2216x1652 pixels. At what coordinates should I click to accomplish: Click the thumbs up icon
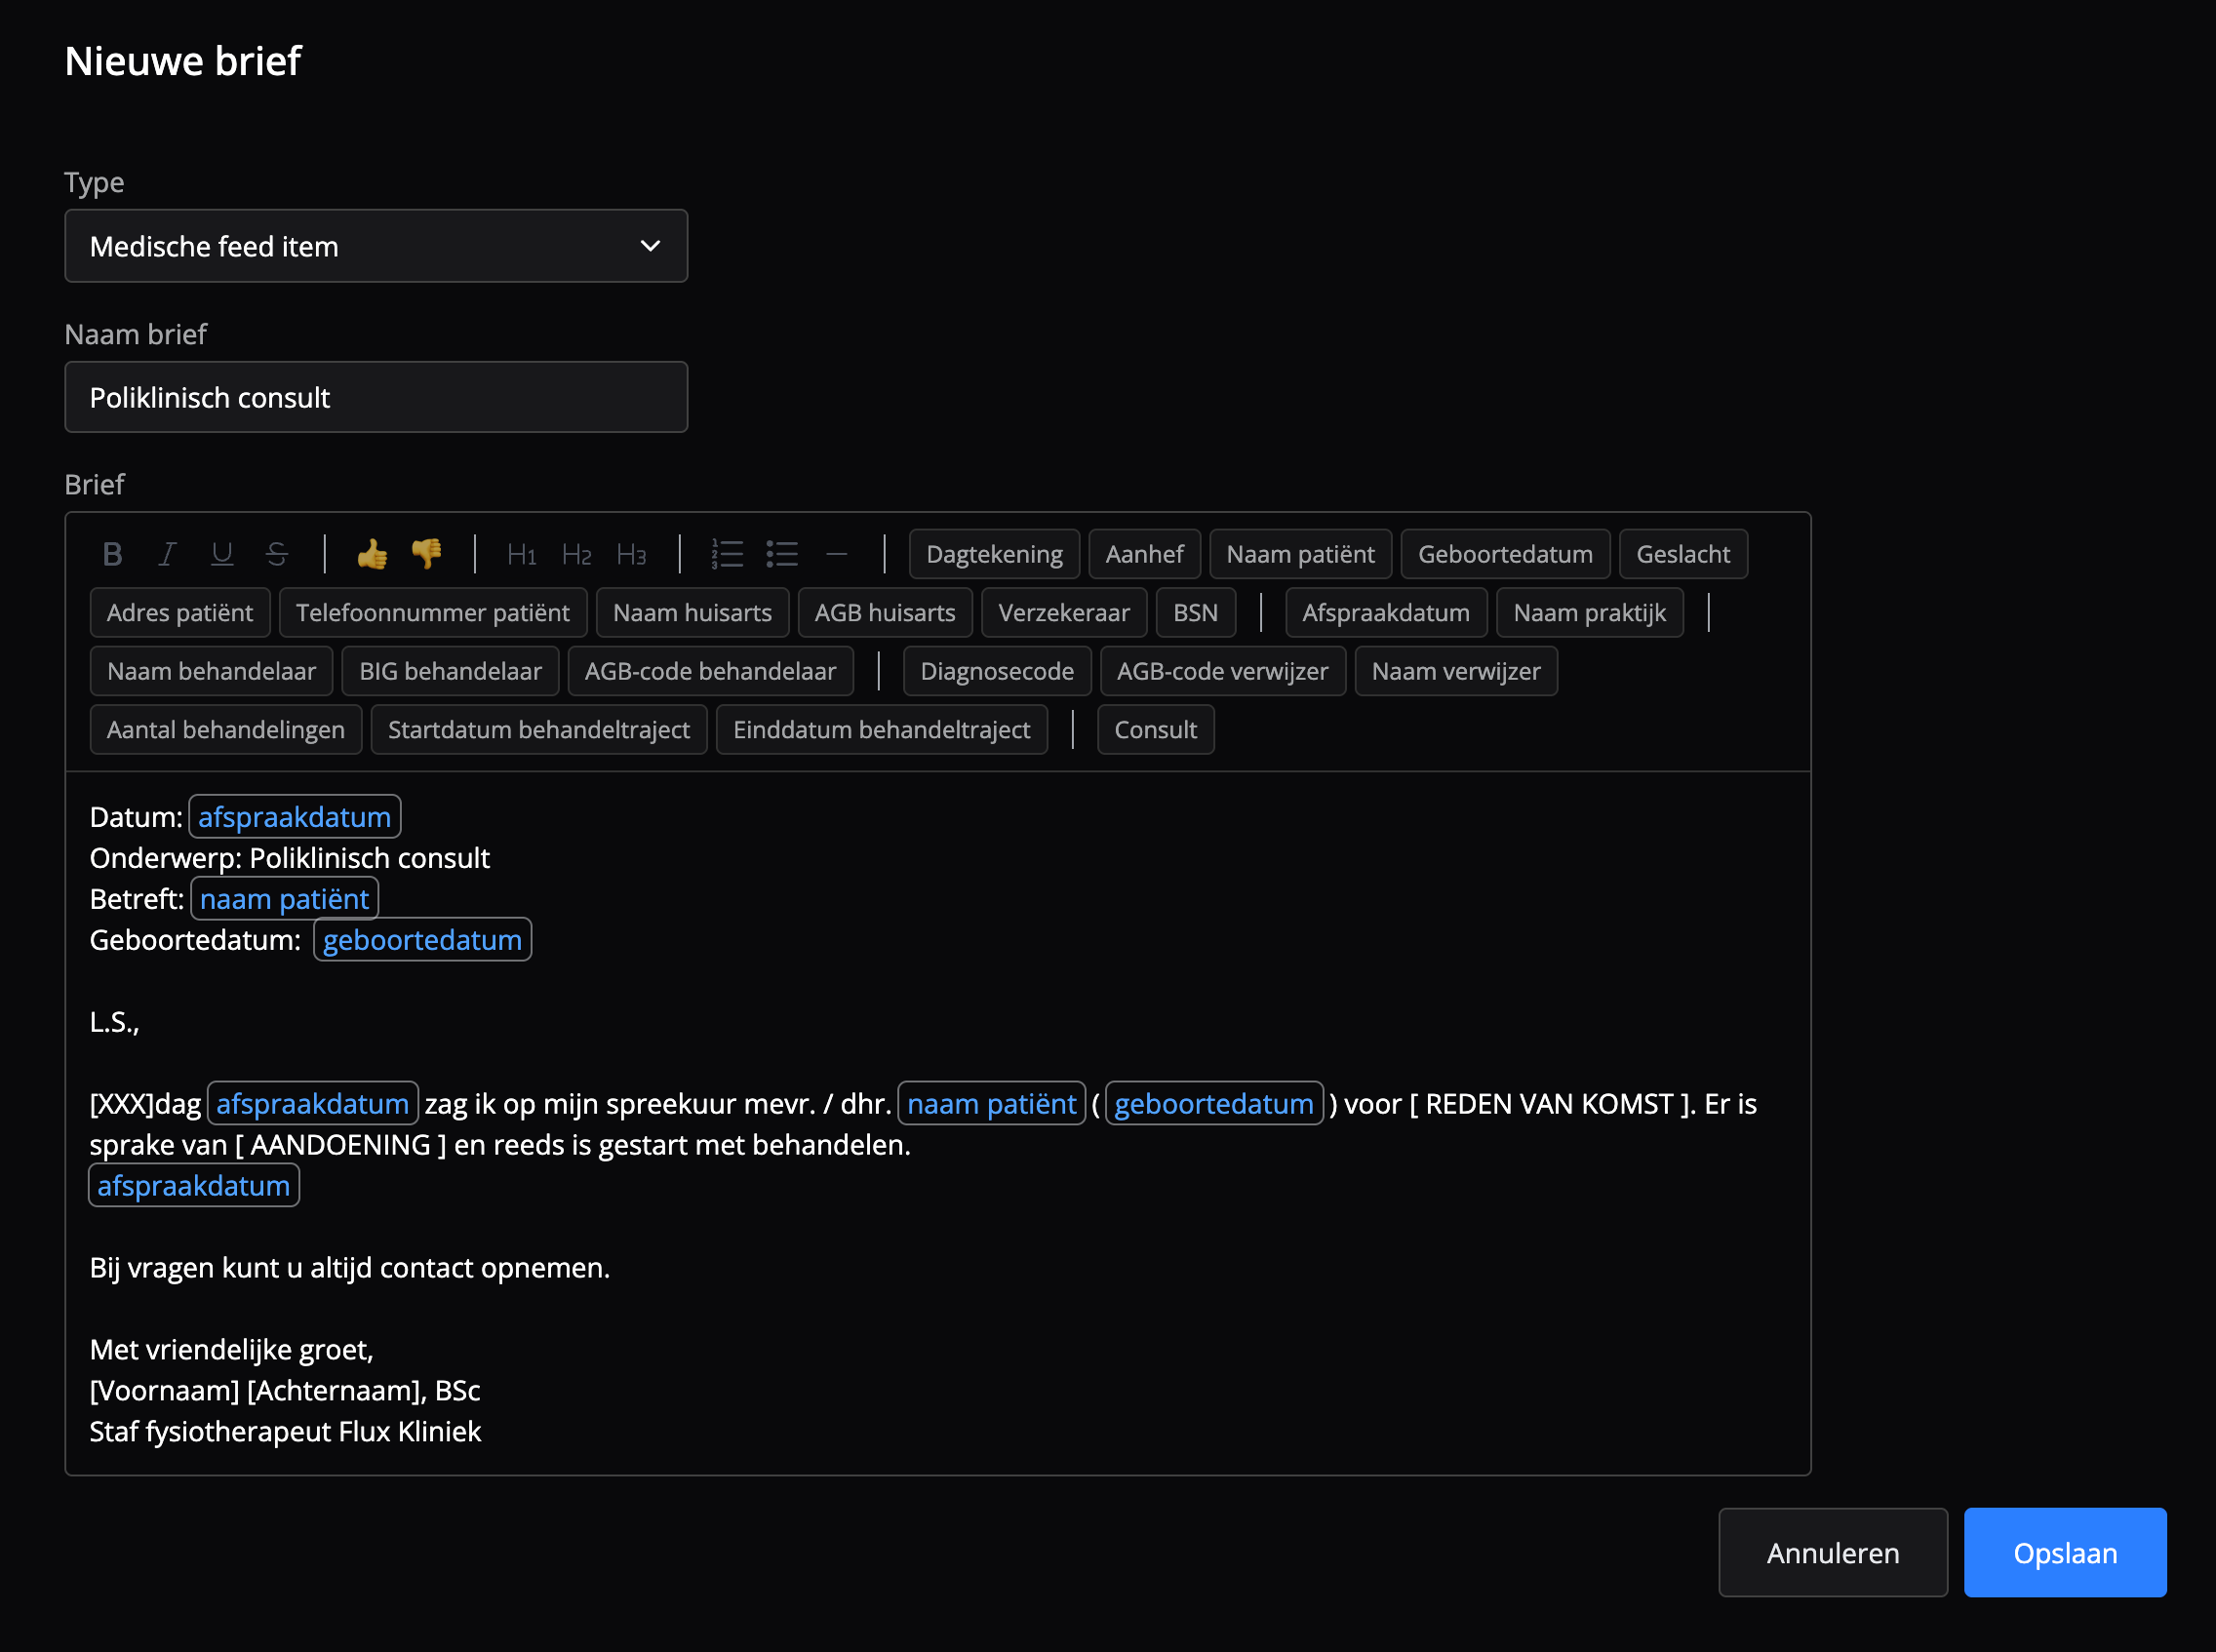click(x=372, y=554)
